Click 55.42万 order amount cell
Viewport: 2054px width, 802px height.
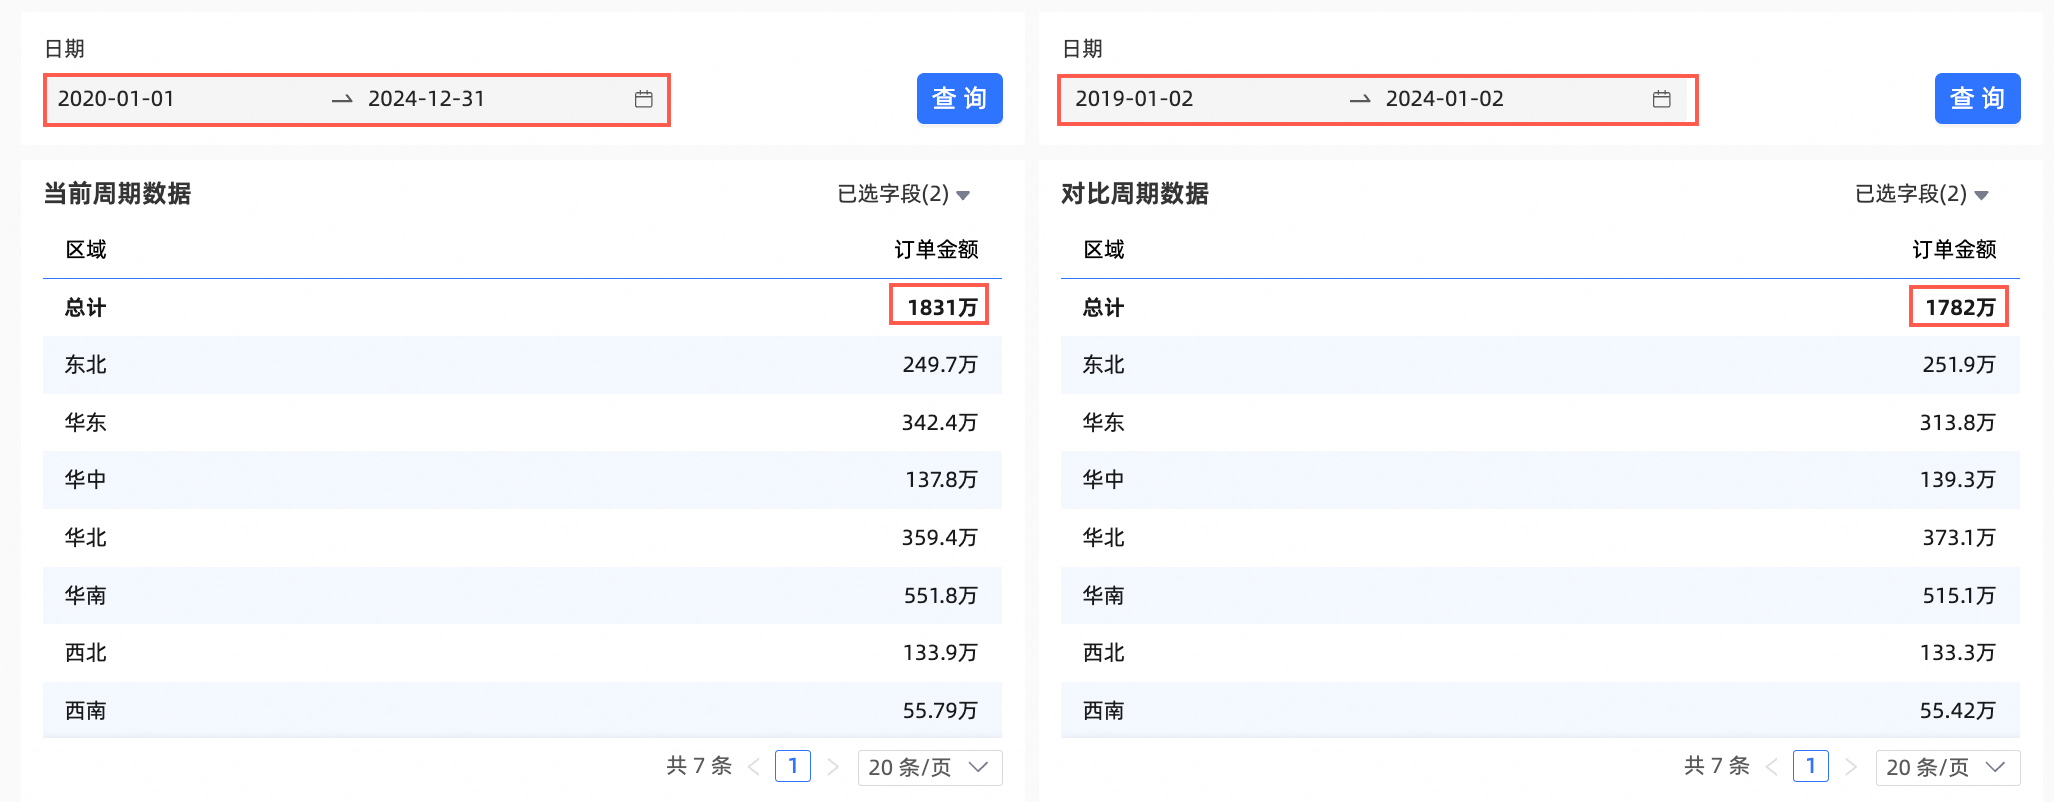tap(1958, 711)
